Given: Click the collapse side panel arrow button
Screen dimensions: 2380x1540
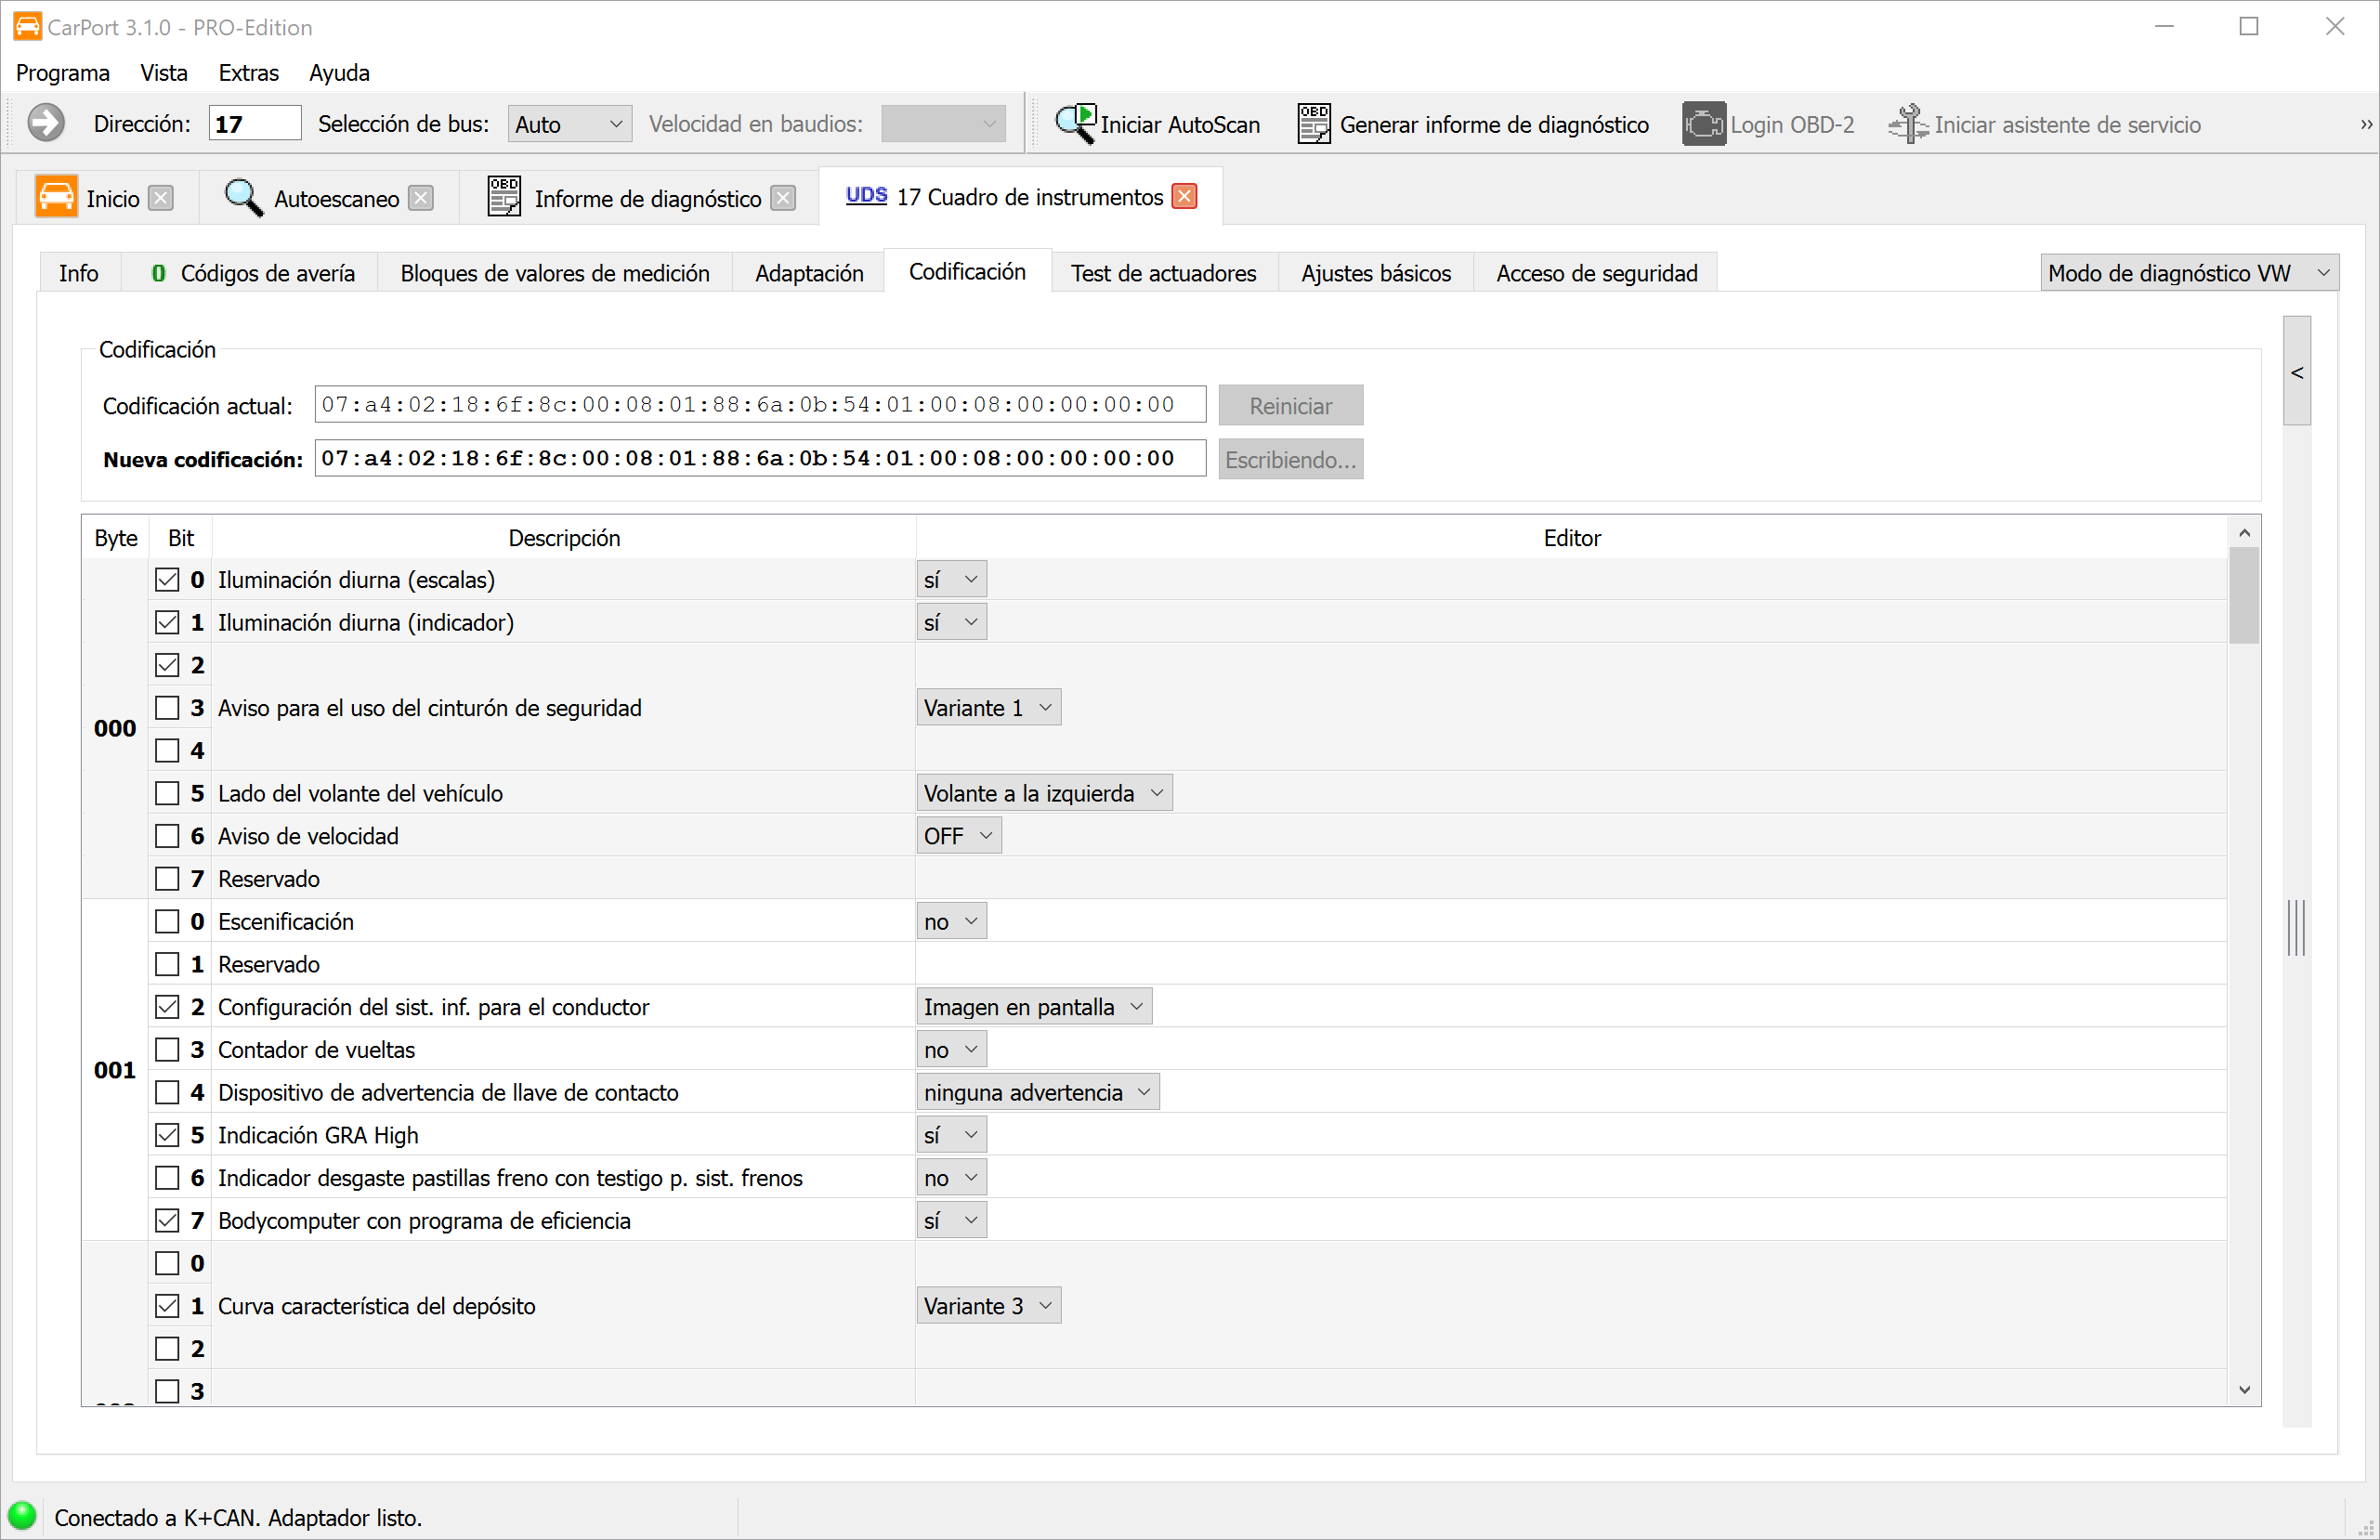Looking at the screenshot, I should click(x=2297, y=372).
